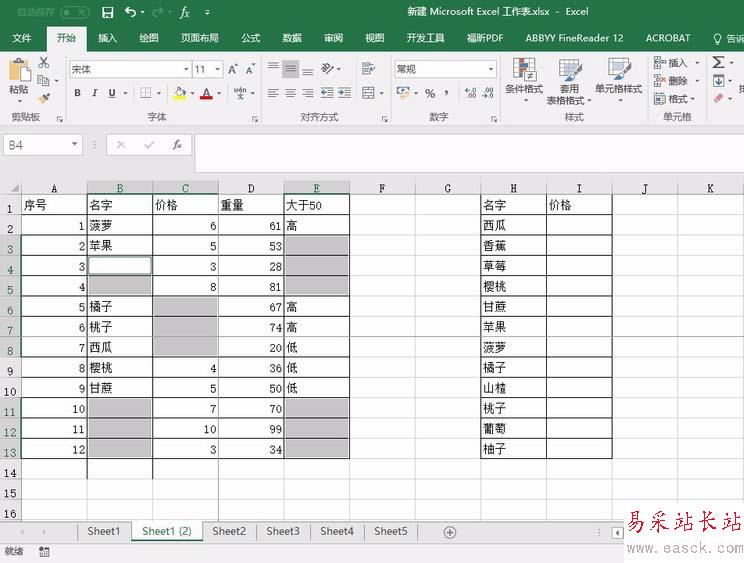Image resolution: width=744 pixels, height=563 pixels.
Task: Center text horizontally
Action: [x=290, y=93]
